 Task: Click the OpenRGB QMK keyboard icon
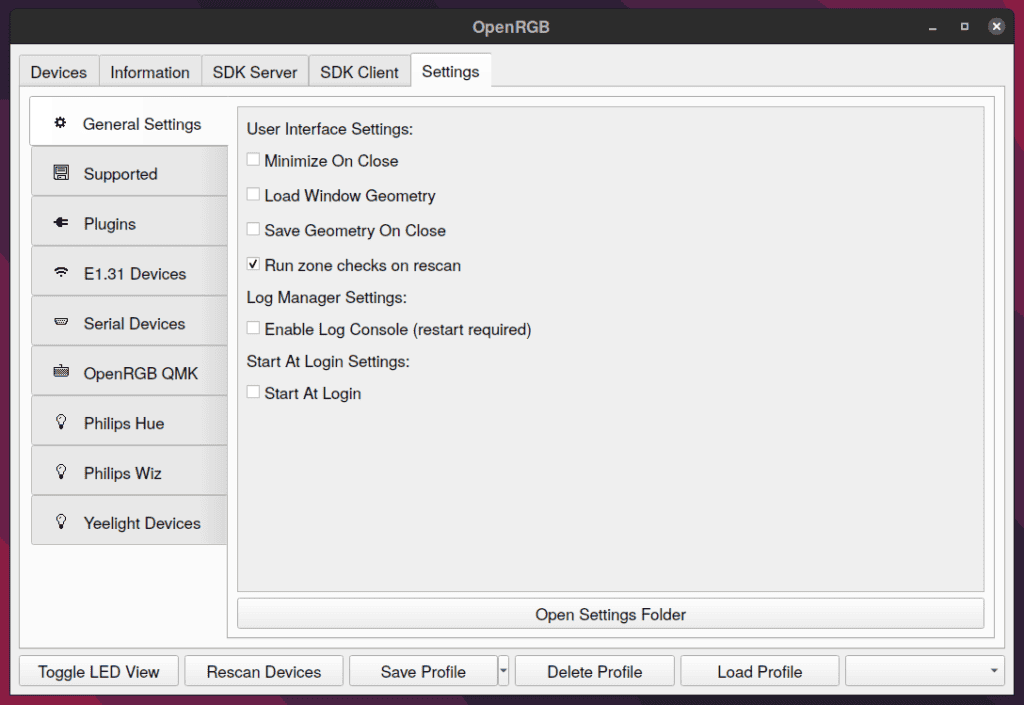tap(61, 371)
